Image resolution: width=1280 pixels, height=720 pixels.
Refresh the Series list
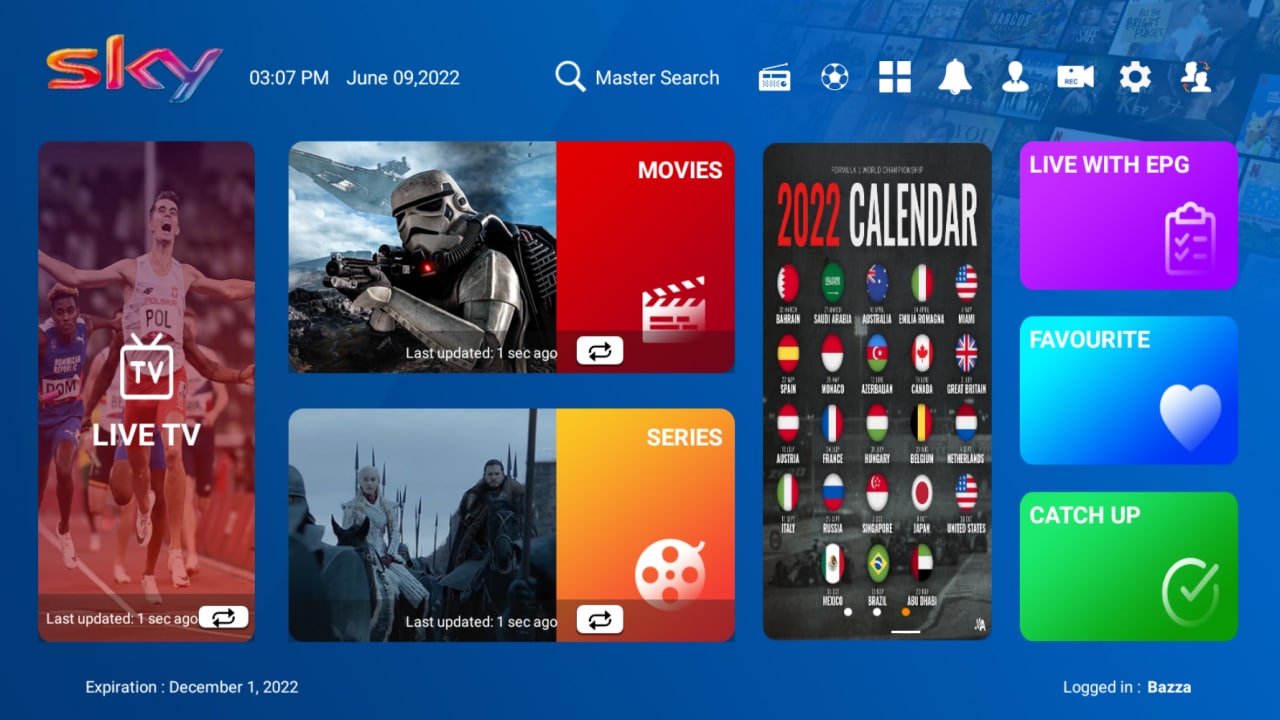(599, 620)
